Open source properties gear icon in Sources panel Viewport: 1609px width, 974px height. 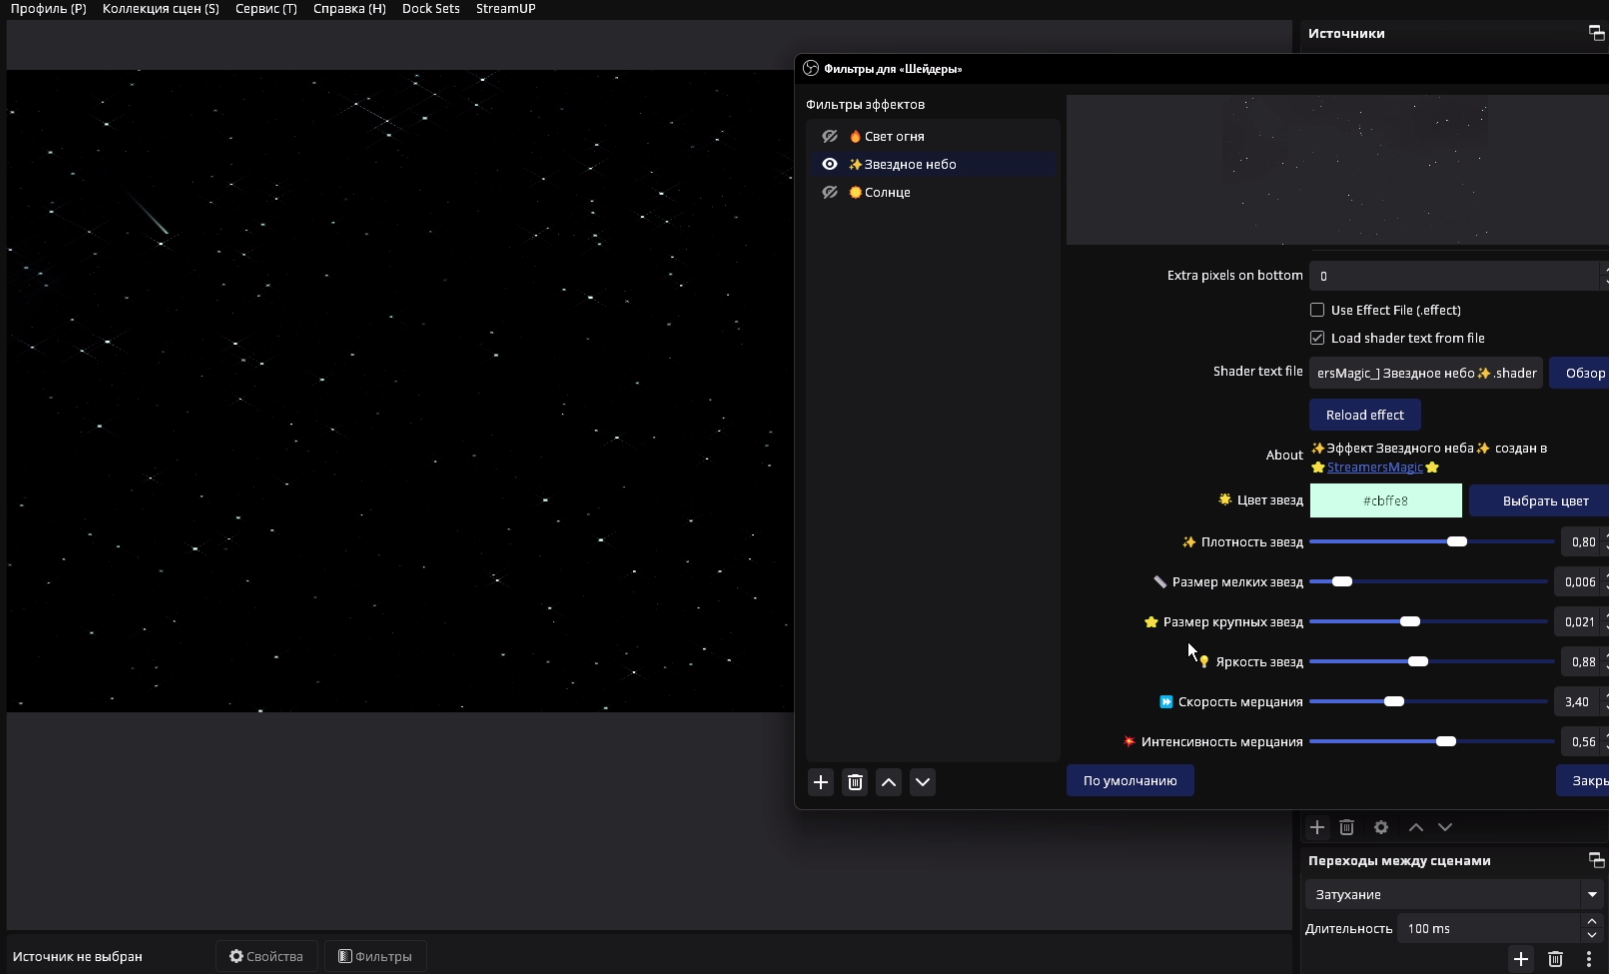pos(1381,827)
